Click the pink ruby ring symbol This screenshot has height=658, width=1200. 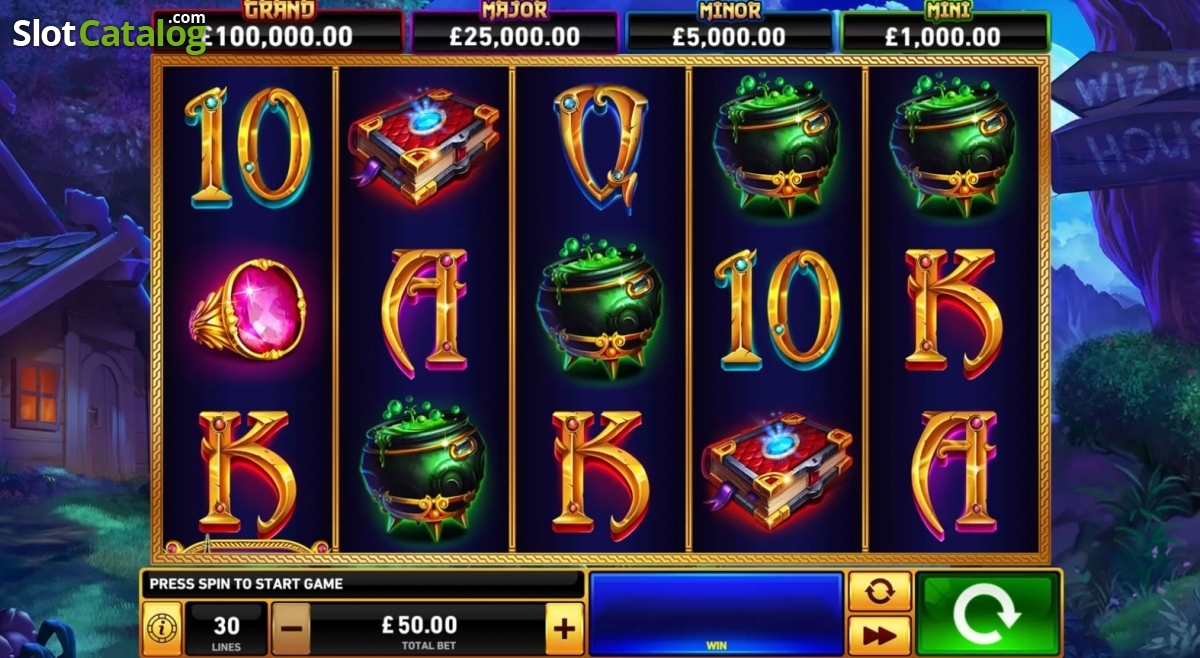(x=246, y=310)
